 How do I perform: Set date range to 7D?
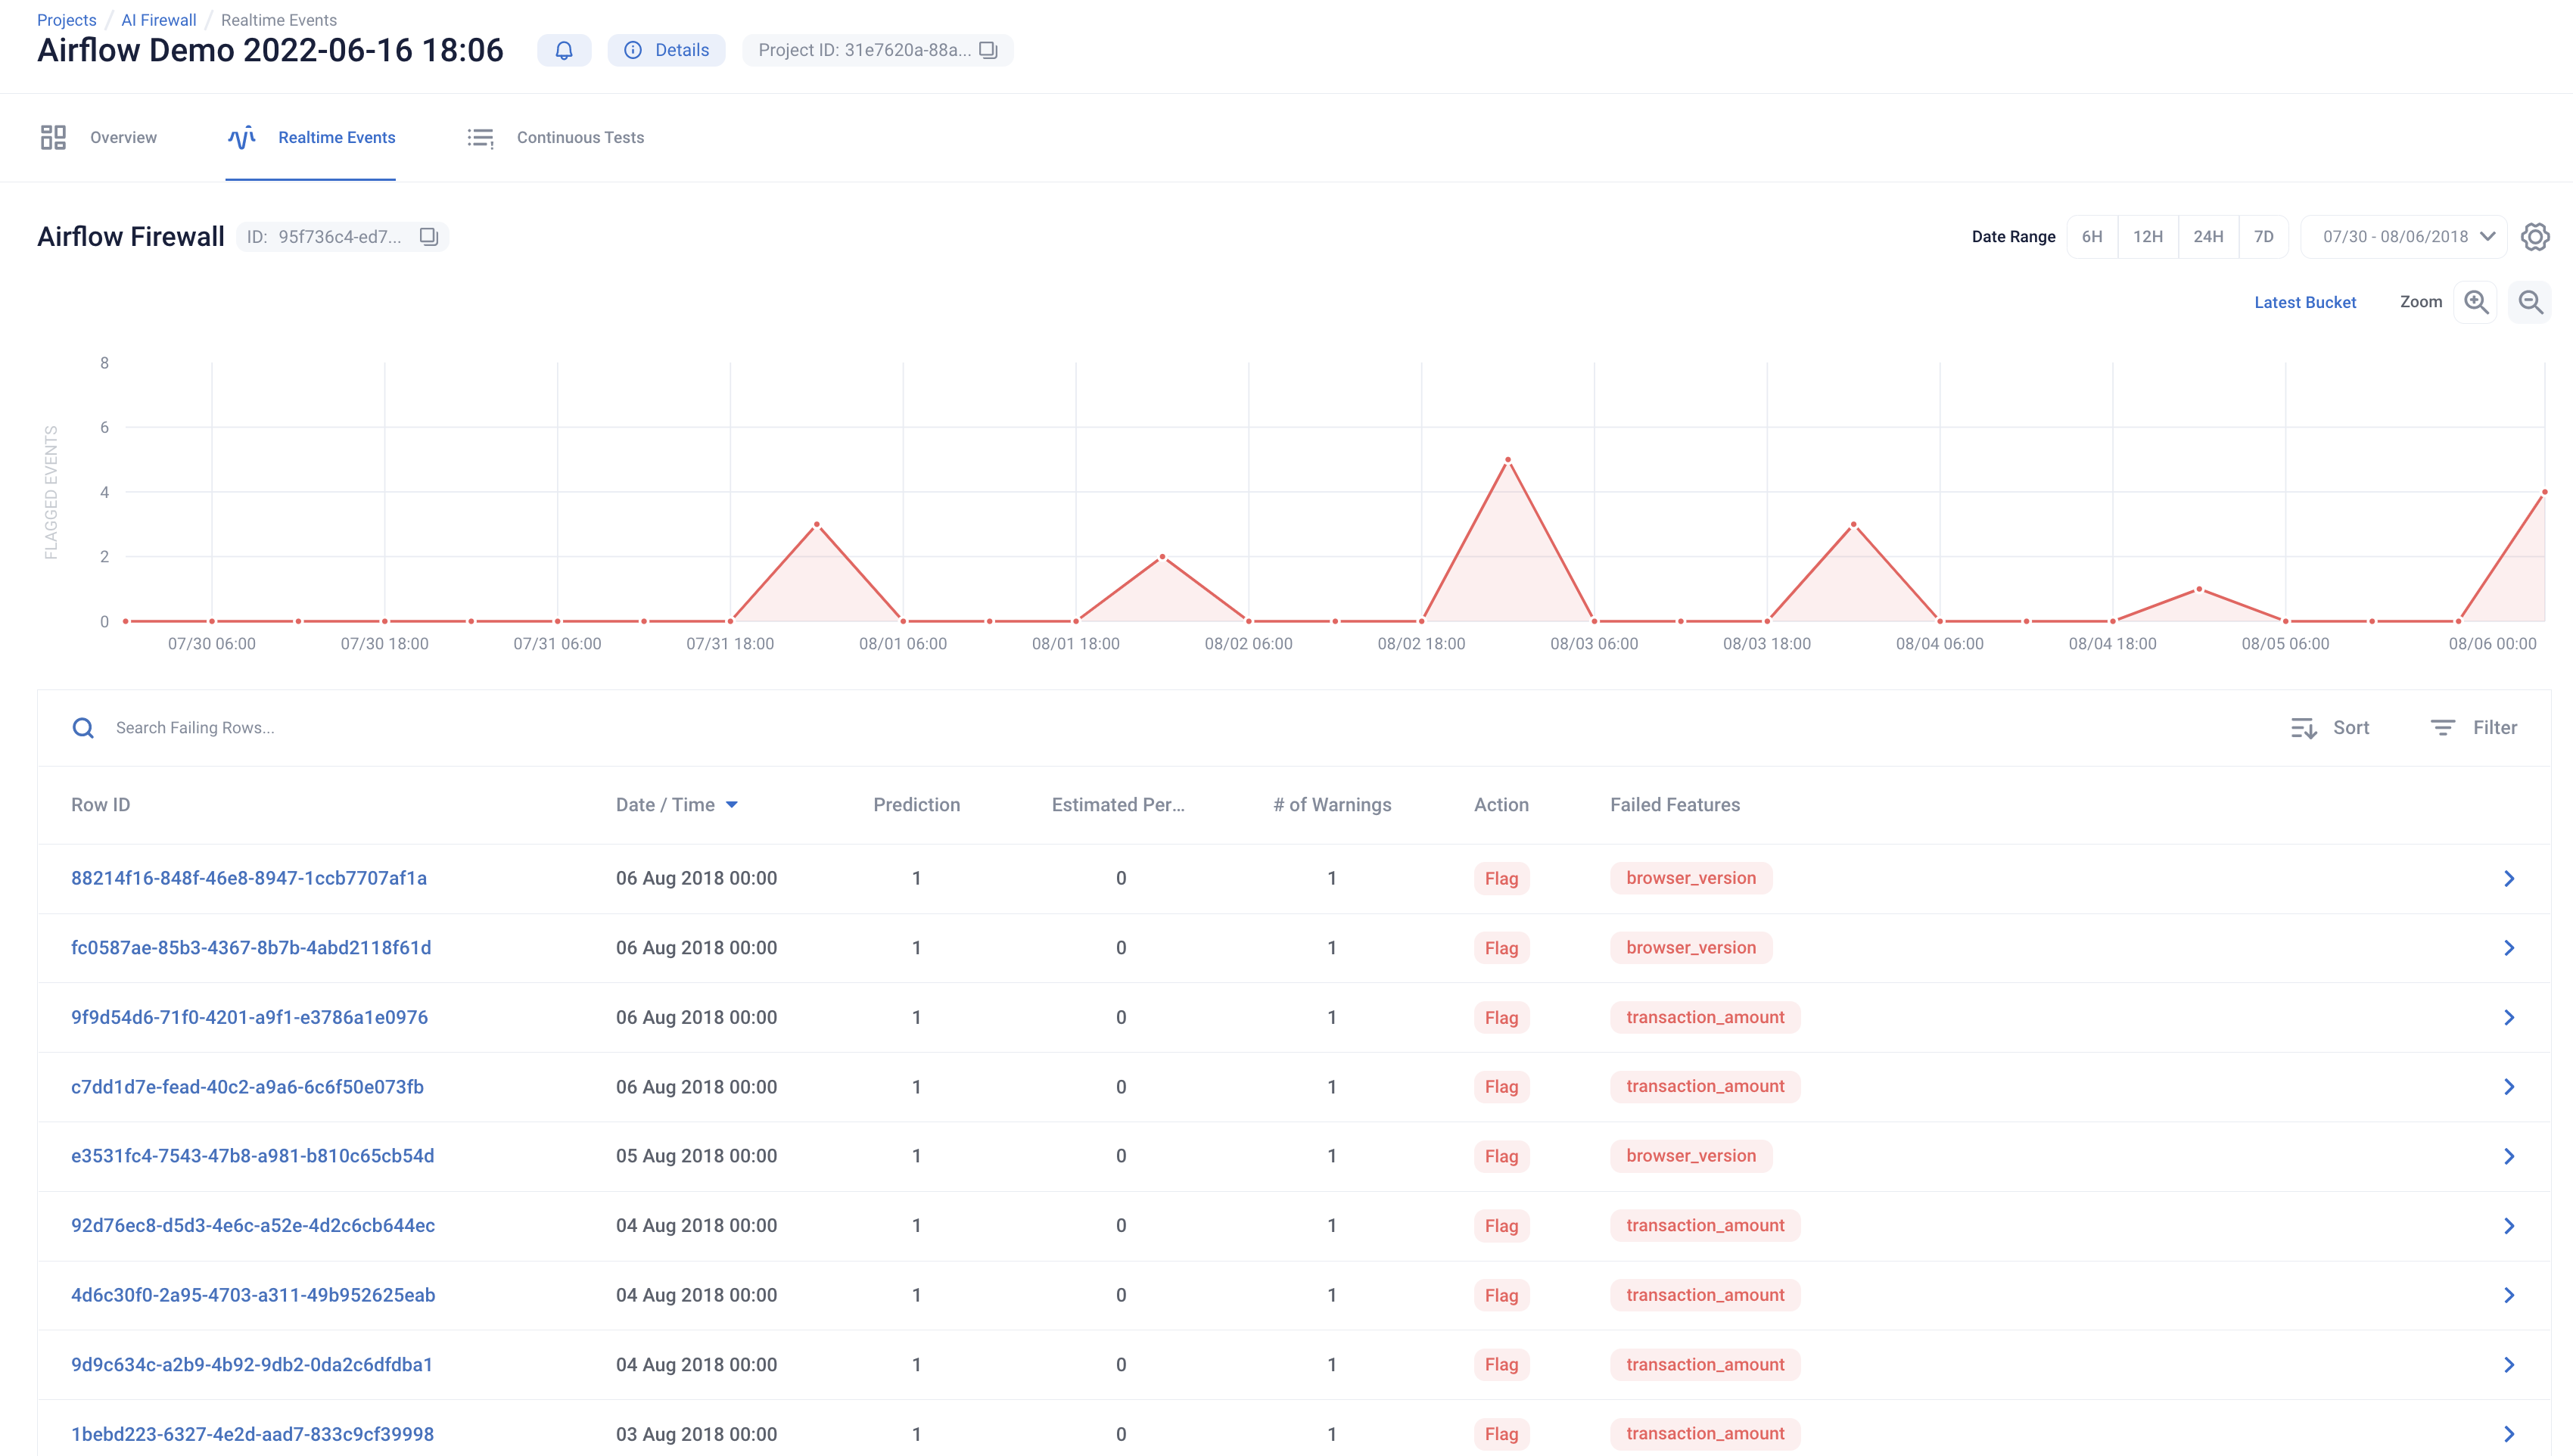pos(2264,237)
